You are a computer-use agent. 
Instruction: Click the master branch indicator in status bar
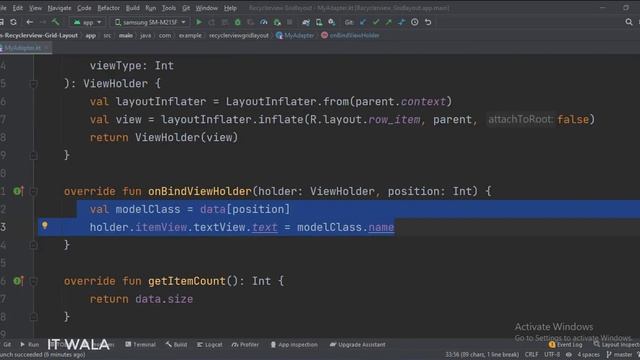pos(620,354)
